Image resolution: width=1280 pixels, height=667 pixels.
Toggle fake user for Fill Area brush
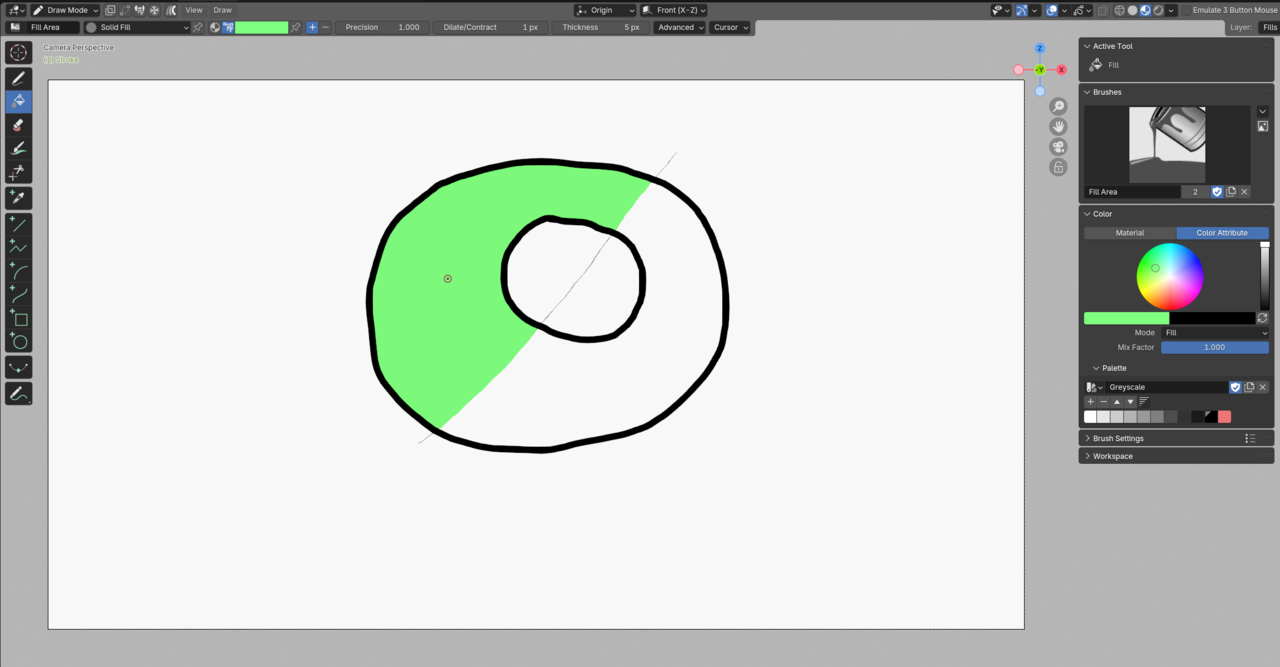1217,192
